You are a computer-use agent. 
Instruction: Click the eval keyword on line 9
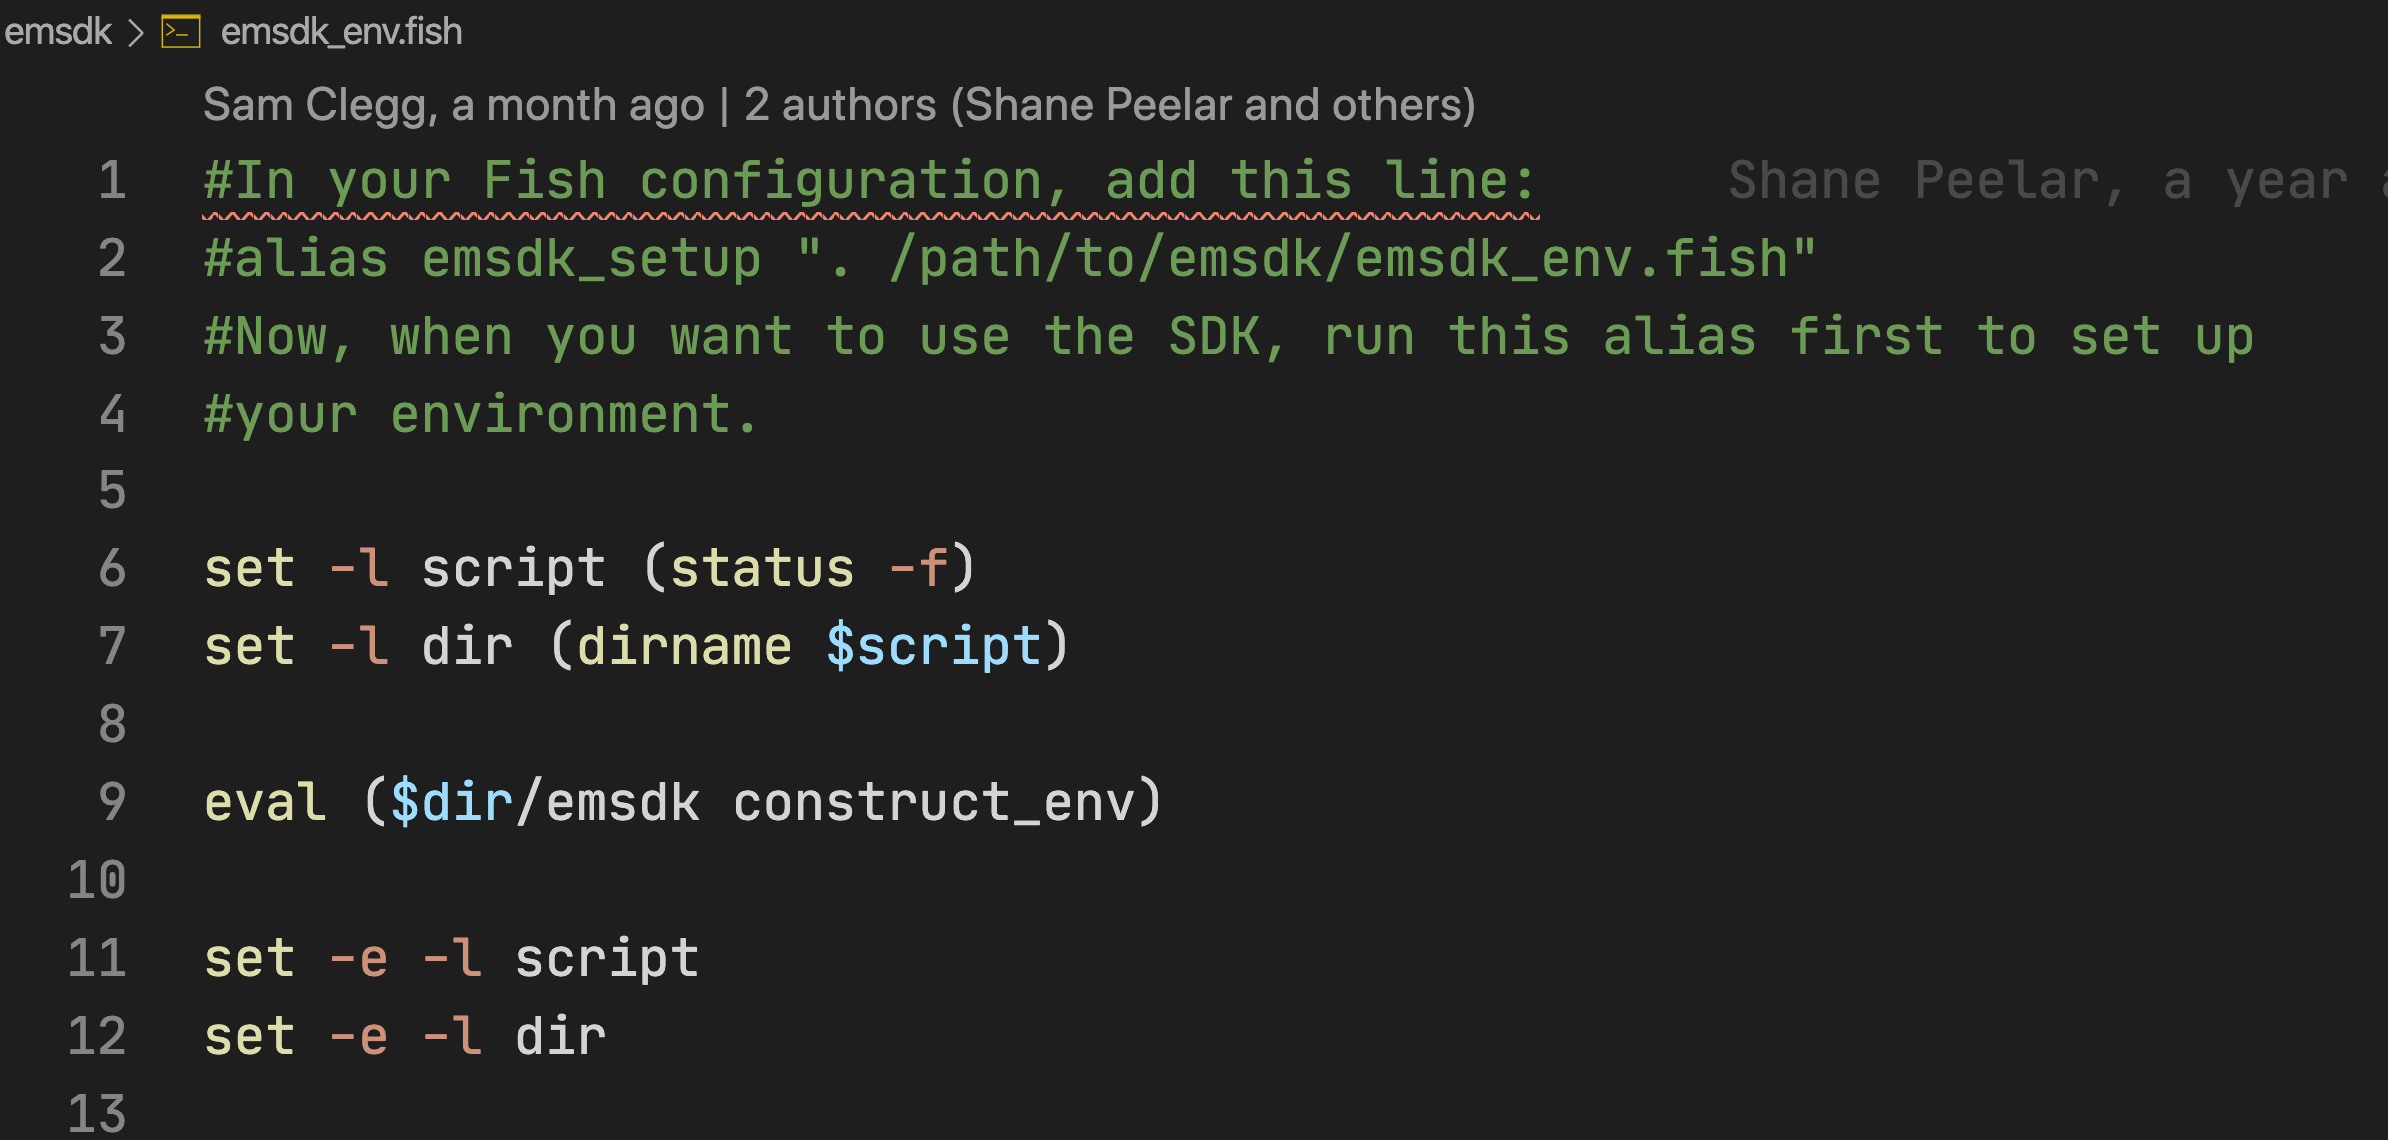265,802
